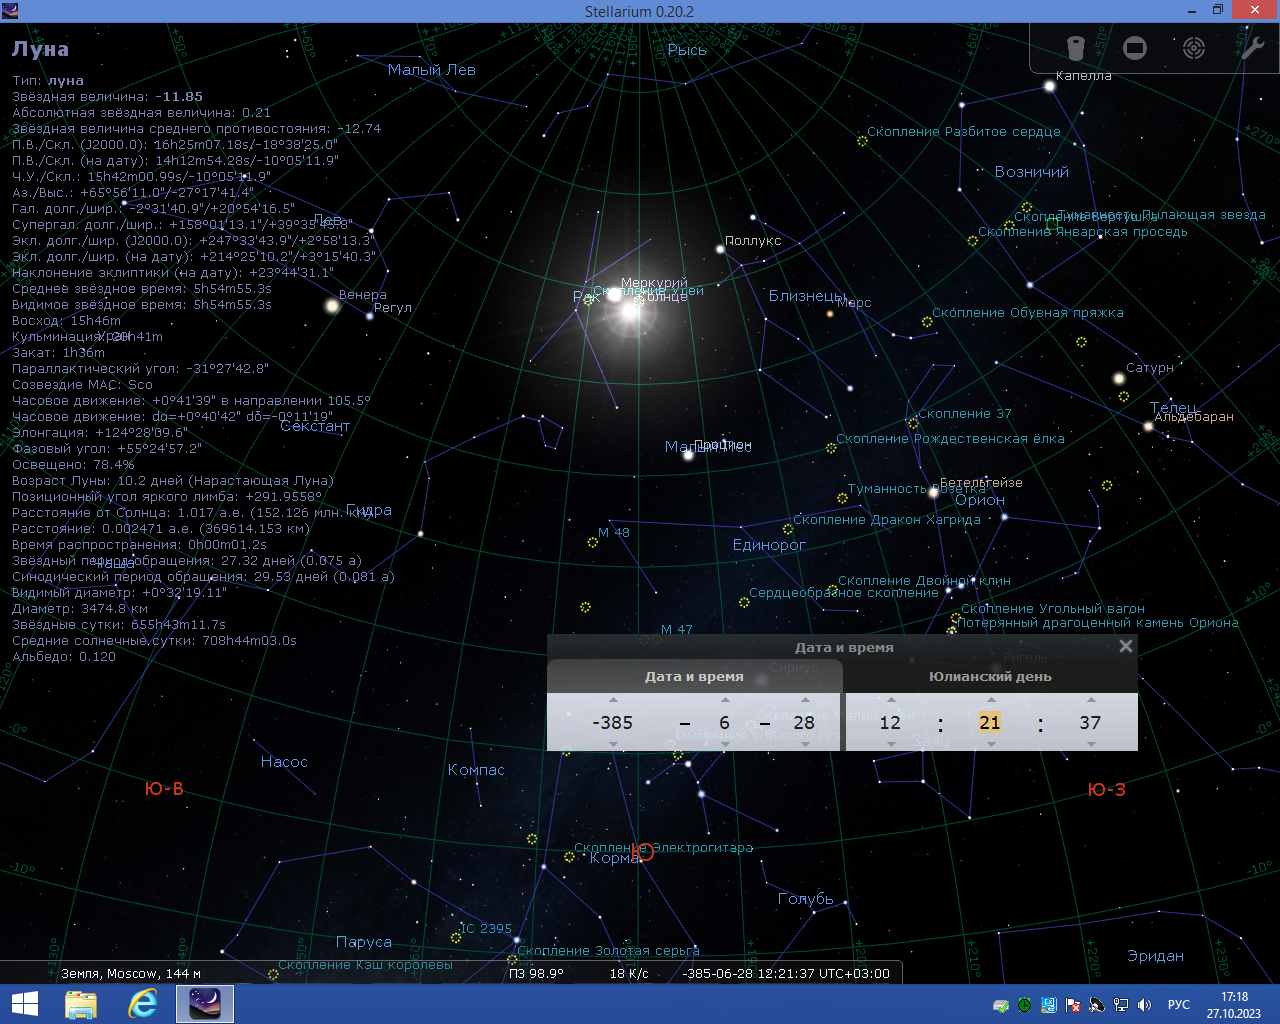
Task: Click the year field showing -385
Action: point(613,722)
